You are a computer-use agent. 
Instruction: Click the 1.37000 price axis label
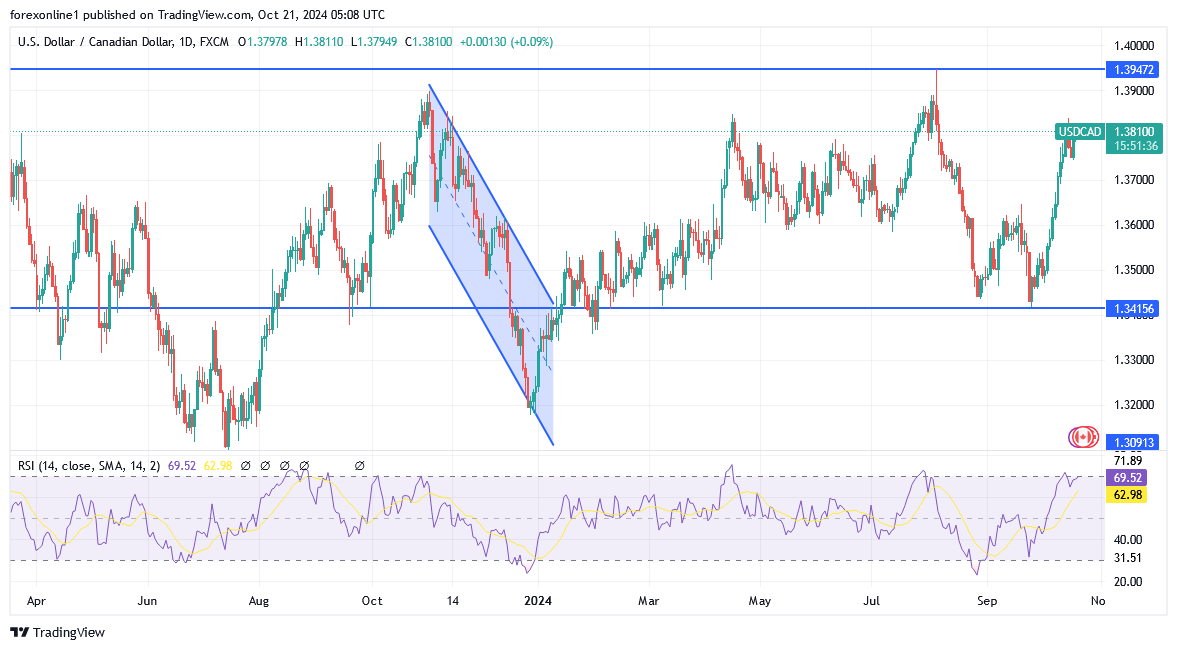[1134, 180]
